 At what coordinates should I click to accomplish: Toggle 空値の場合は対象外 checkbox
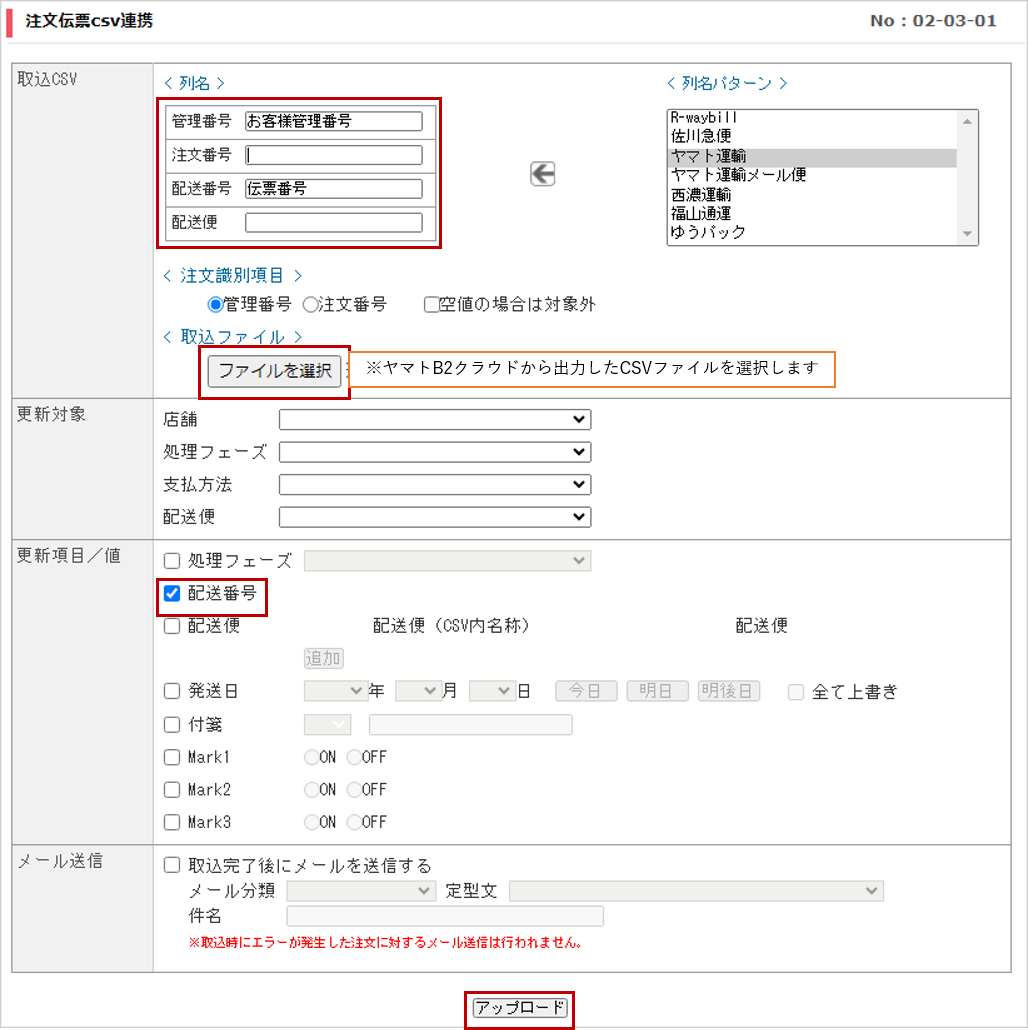(x=431, y=305)
